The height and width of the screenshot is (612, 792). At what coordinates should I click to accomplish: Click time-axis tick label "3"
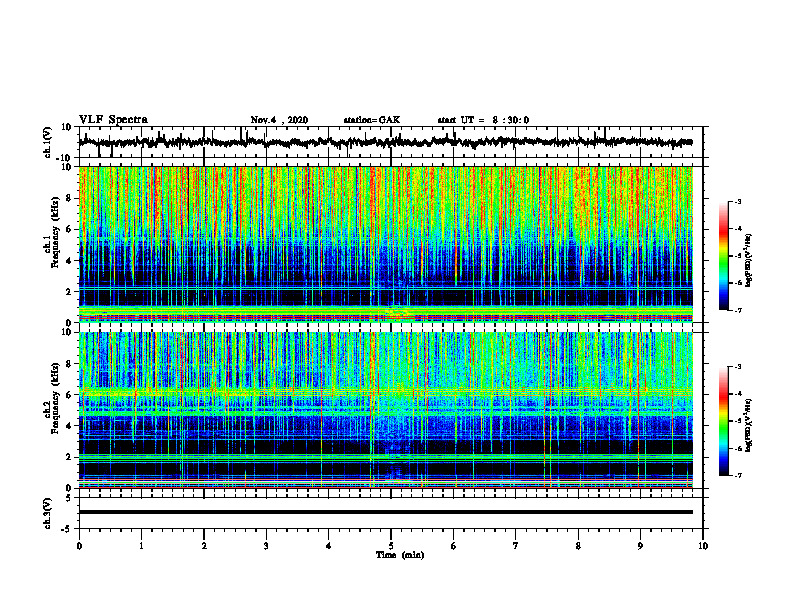pyautogui.click(x=266, y=546)
